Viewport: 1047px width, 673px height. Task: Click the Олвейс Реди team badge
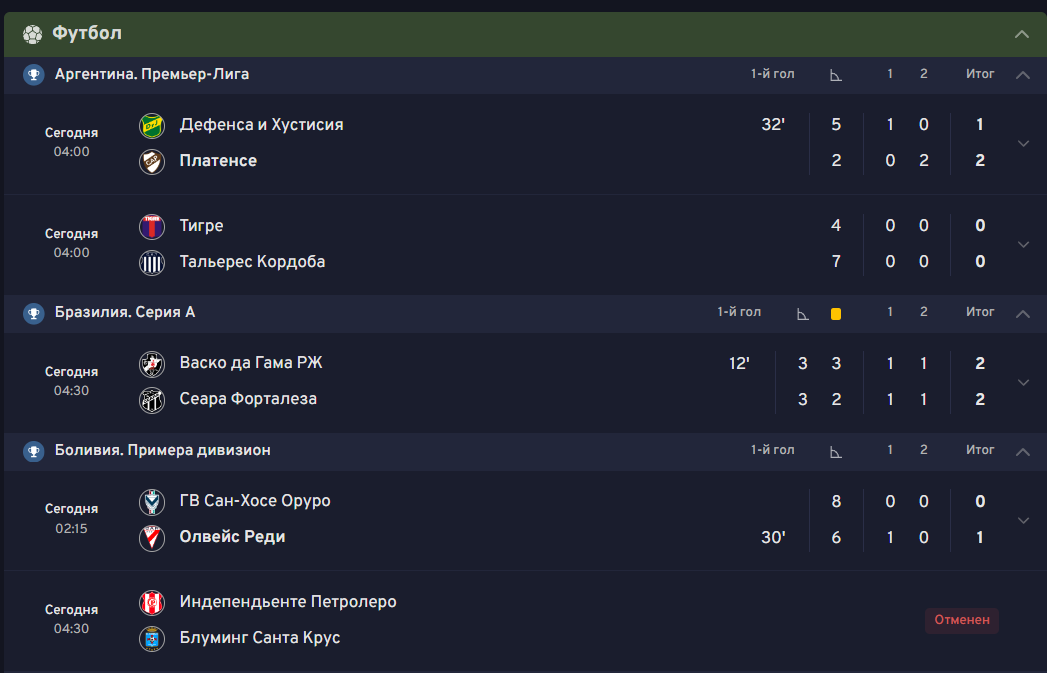pyautogui.click(x=152, y=538)
